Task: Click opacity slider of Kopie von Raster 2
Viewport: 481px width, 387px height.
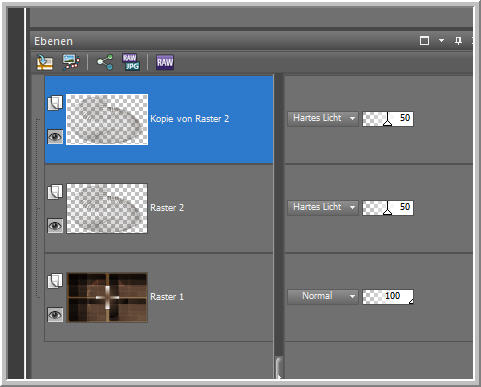Action: [x=388, y=119]
